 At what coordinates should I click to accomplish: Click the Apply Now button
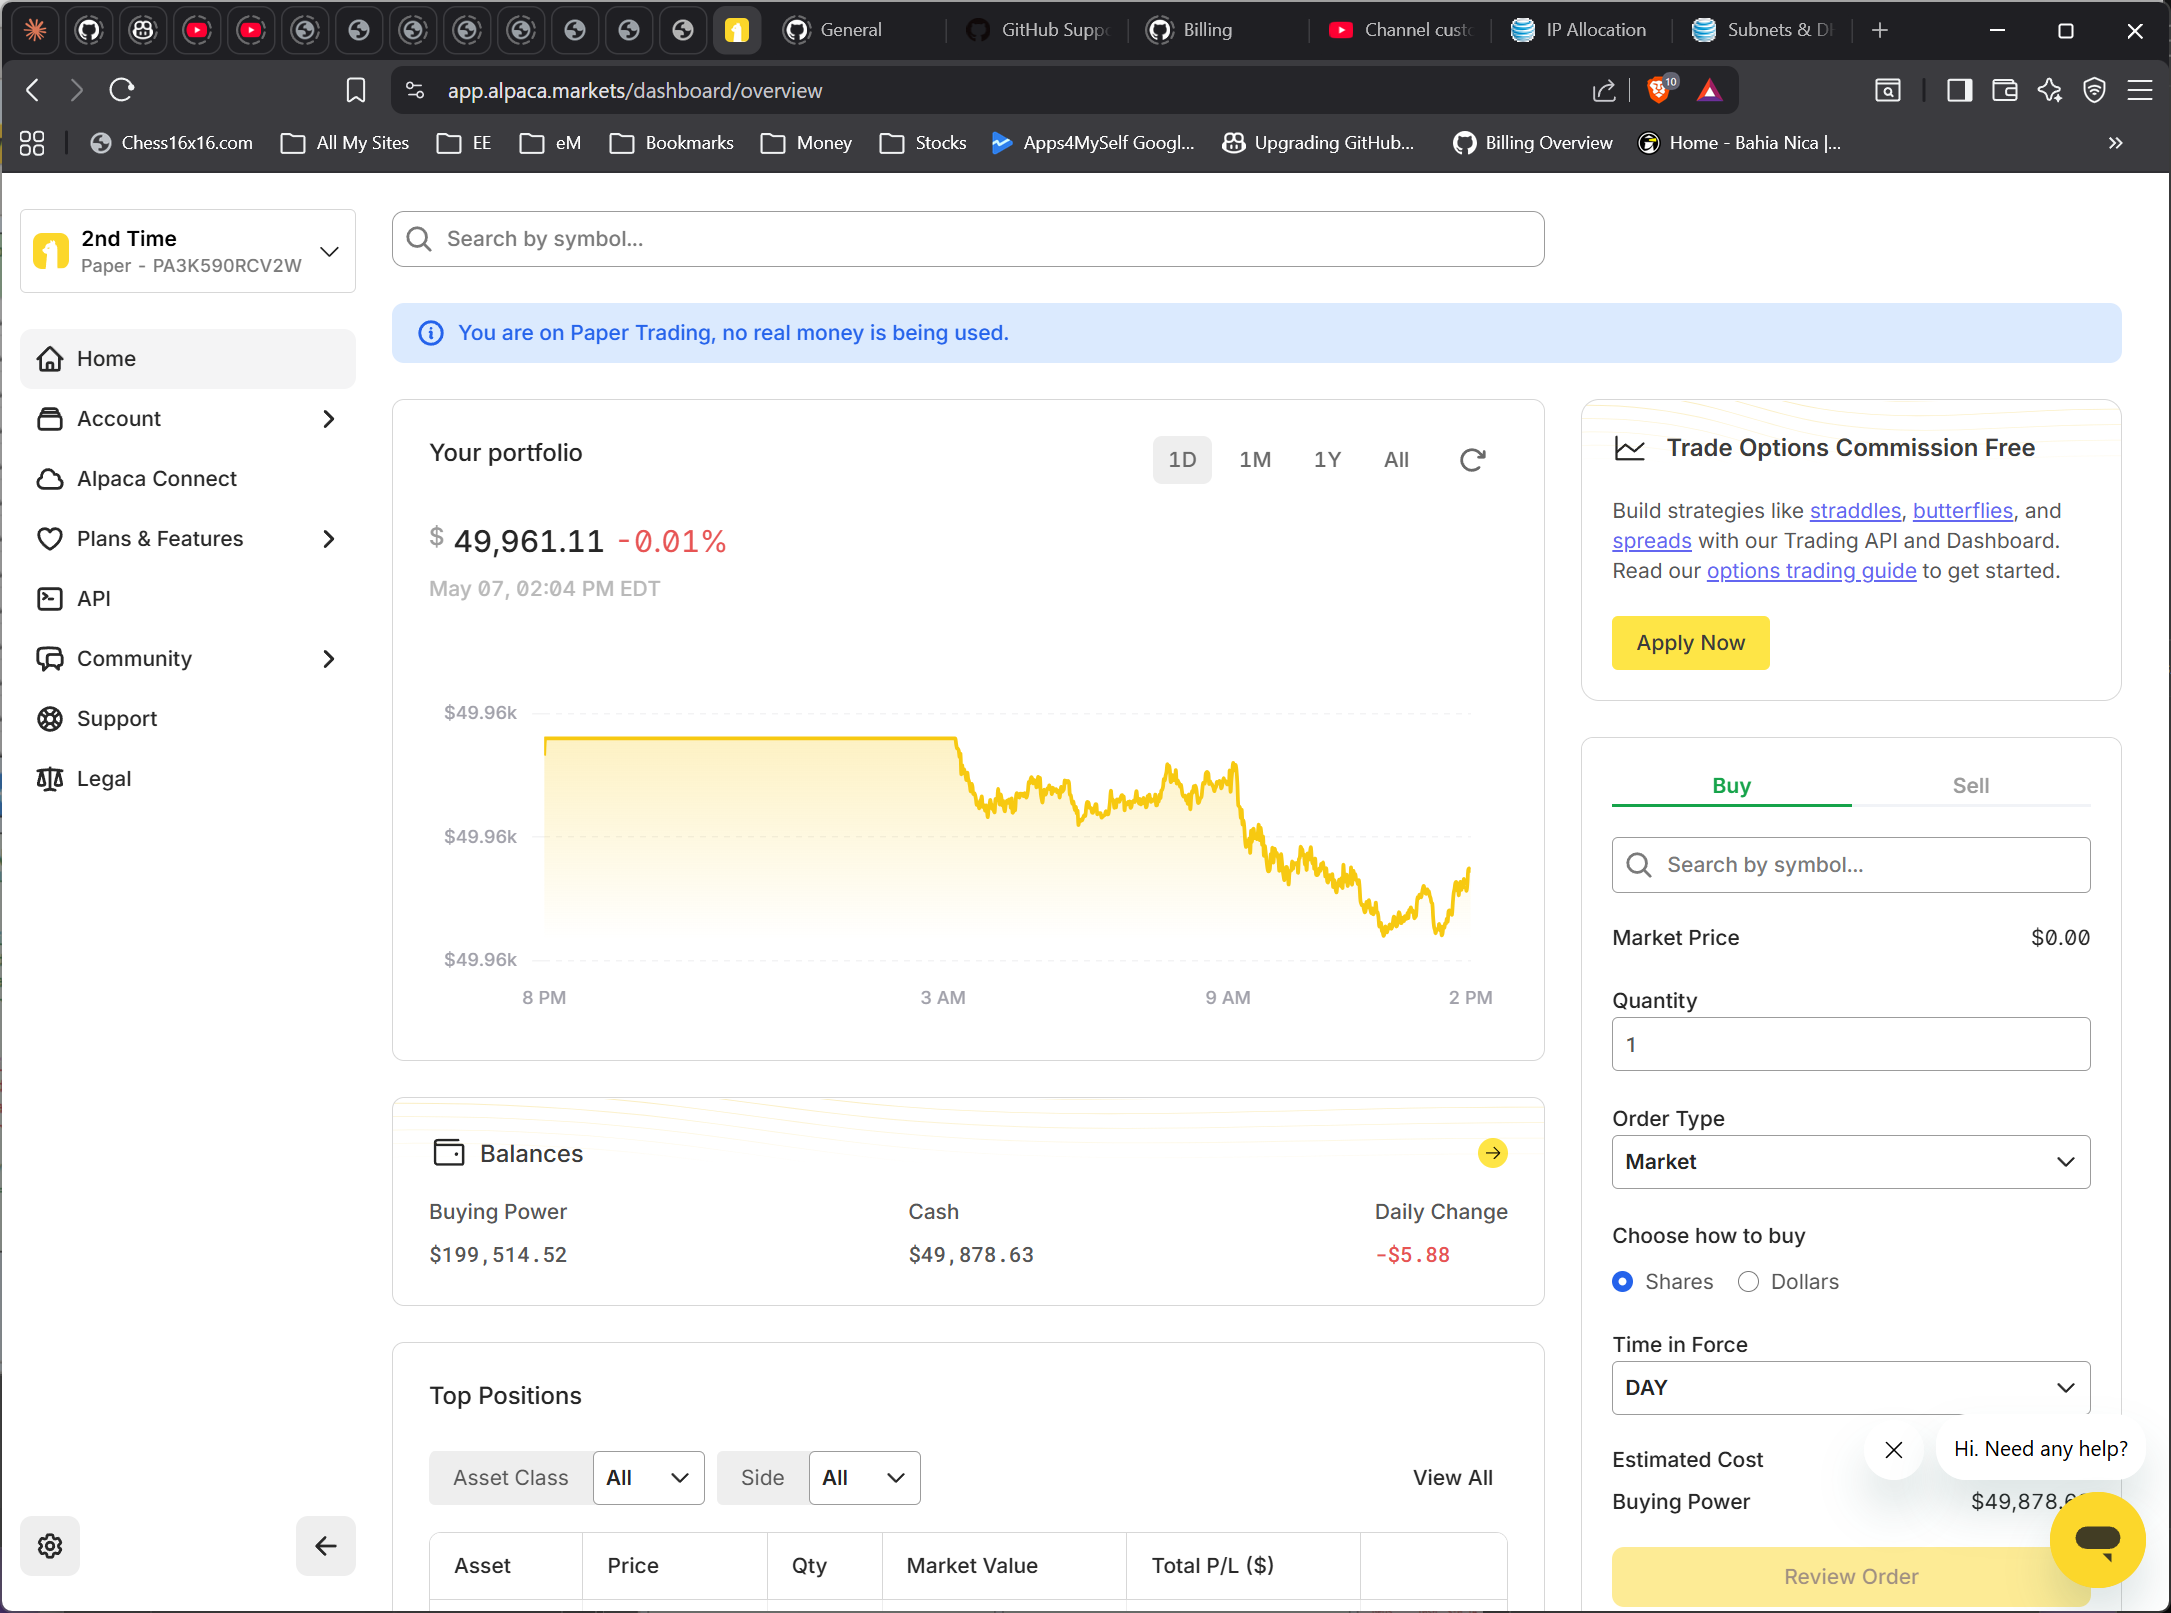1690,643
